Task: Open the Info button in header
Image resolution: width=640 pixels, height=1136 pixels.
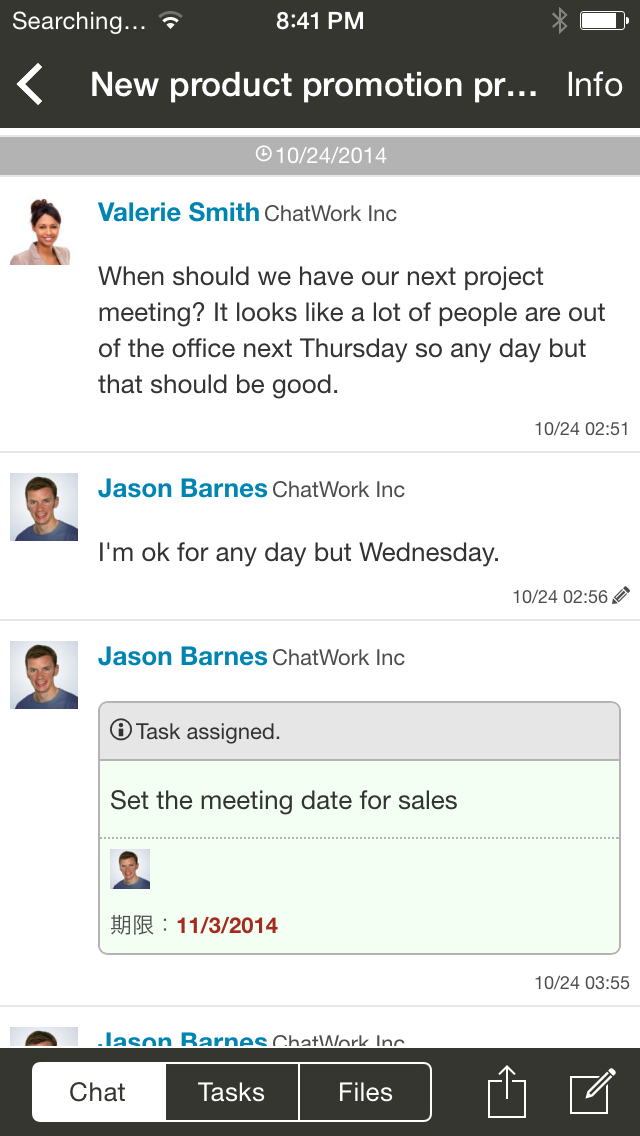Action: coord(594,85)
